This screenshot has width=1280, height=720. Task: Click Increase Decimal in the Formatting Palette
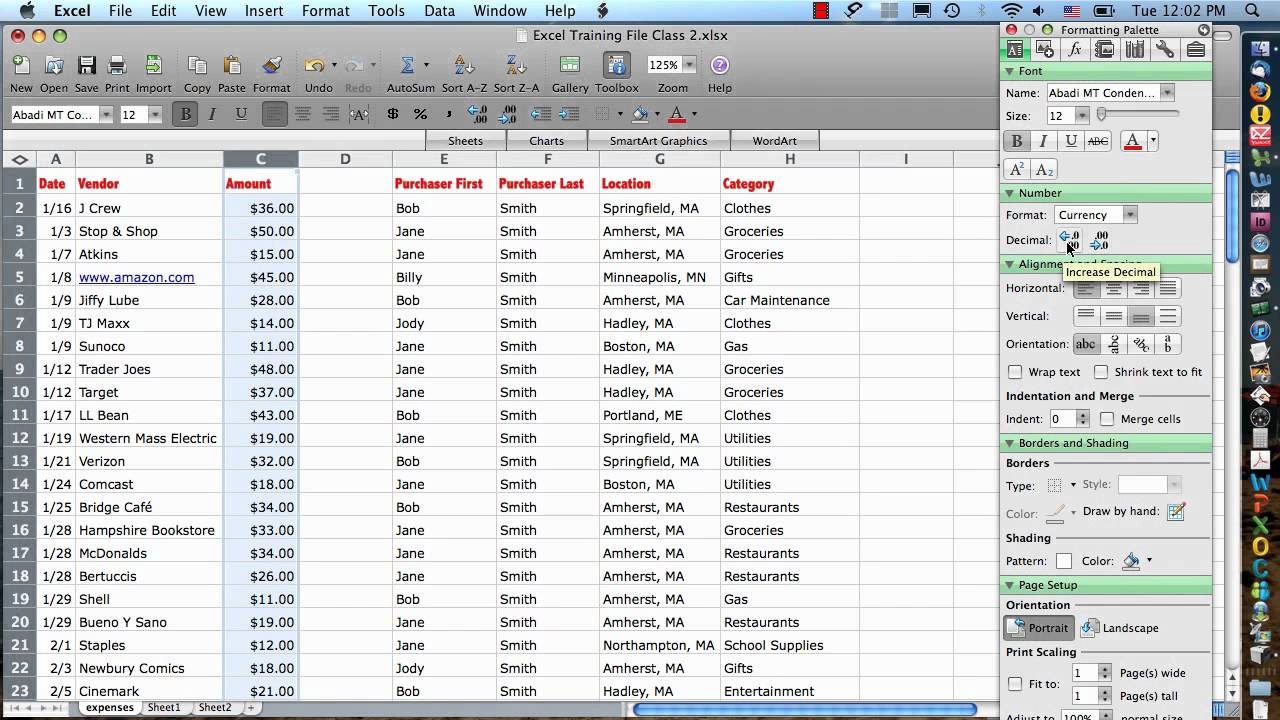[1069, 241]
